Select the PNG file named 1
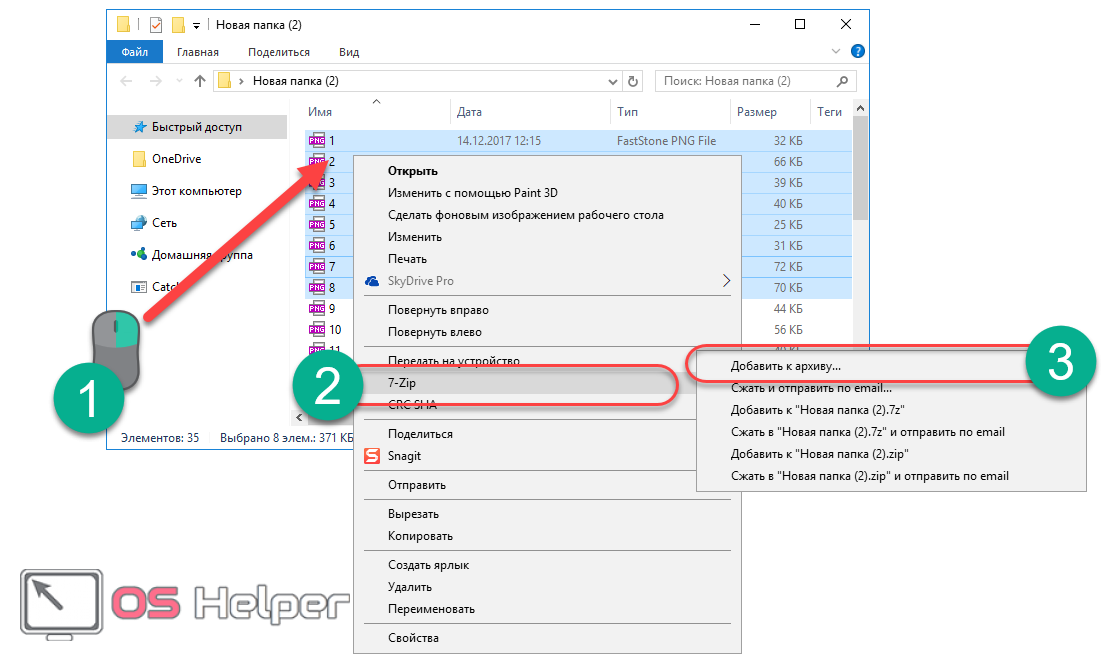The width and height of the screenshot is (1101, 662). 579,140
